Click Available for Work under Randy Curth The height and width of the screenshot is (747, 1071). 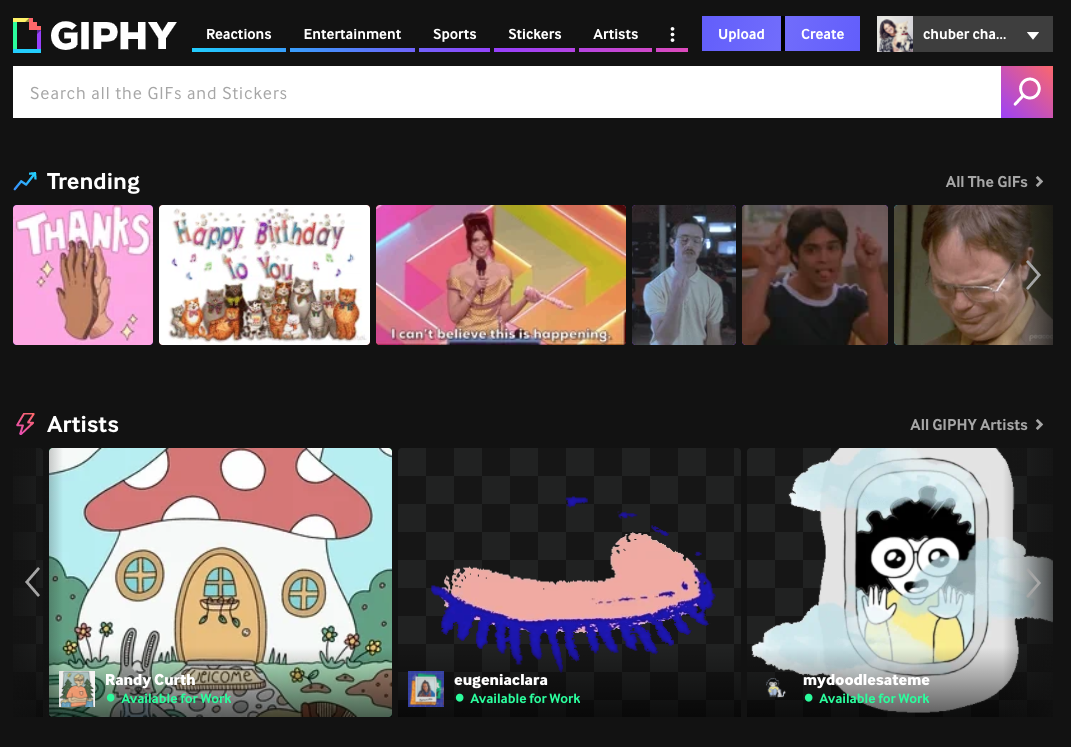point(176,699)
